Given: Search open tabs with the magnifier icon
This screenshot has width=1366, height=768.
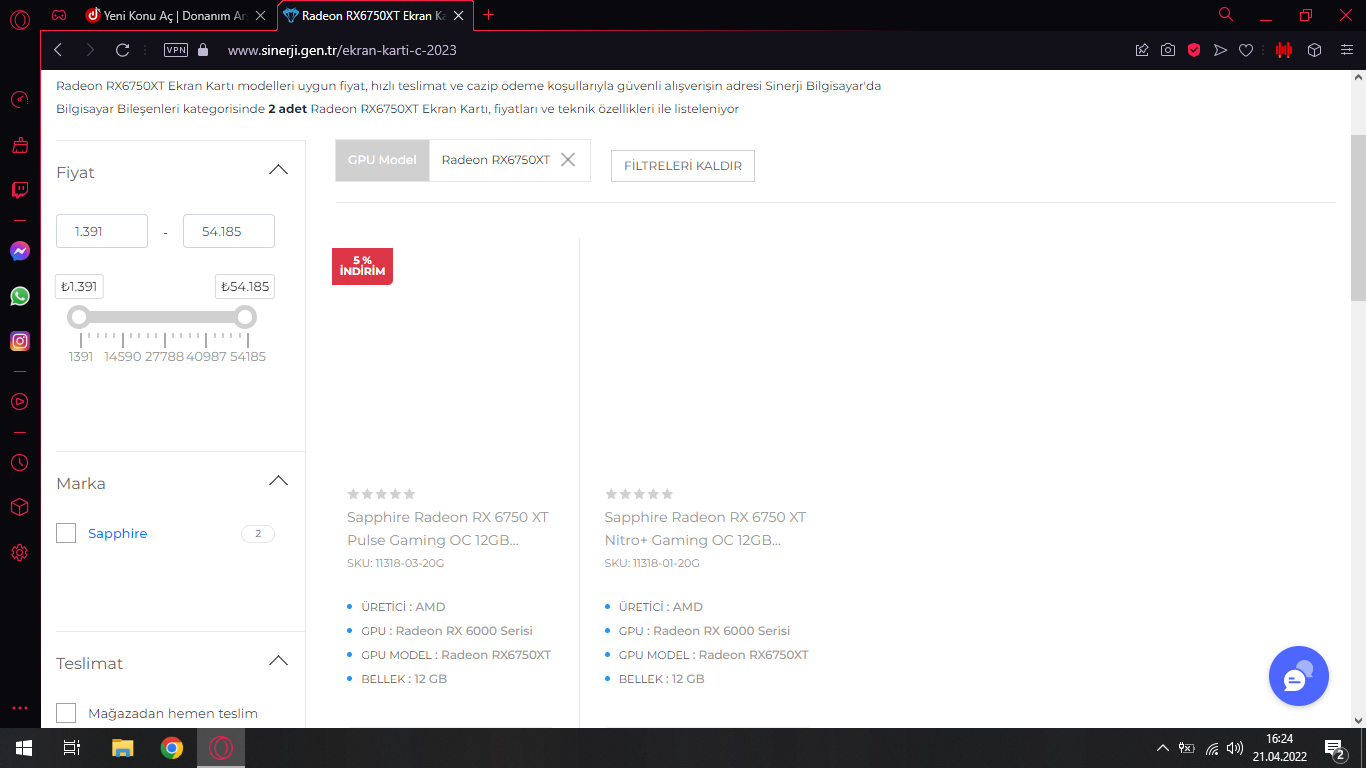Looking at the screenshot, I should pos(1226,14).
